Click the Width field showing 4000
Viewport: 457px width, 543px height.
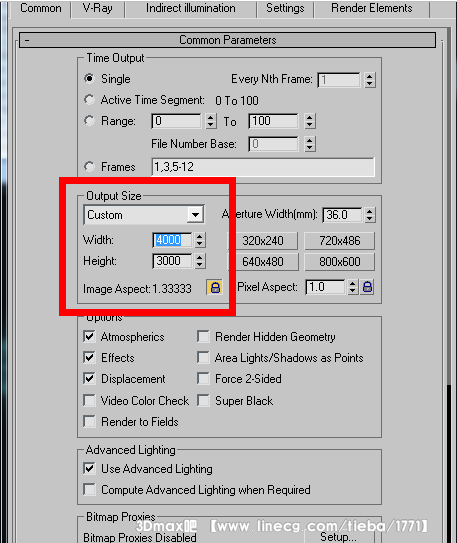(172, 240)
